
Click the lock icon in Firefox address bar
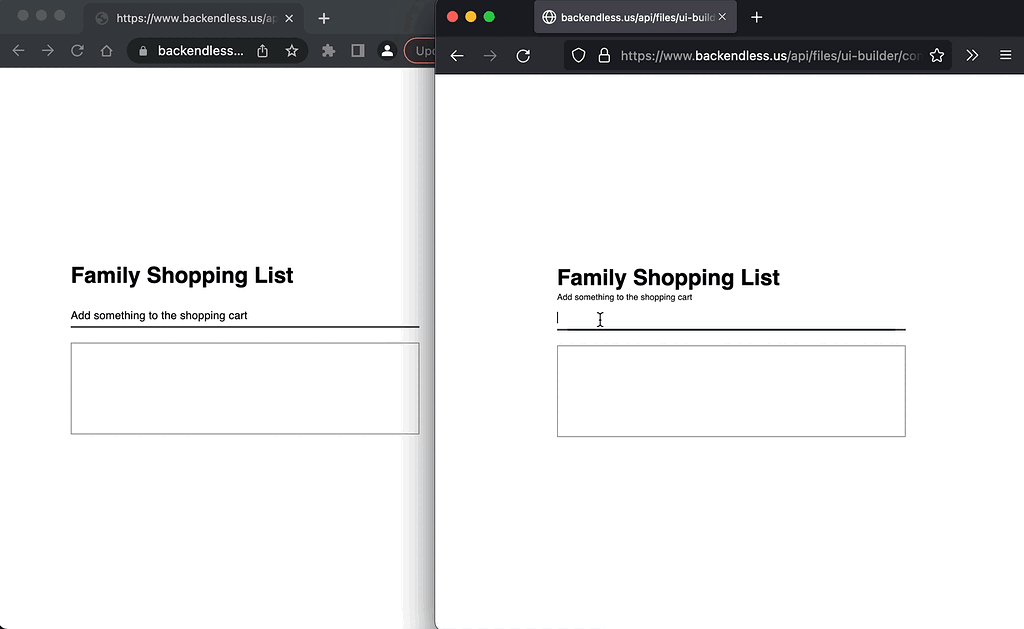(604, 55)
